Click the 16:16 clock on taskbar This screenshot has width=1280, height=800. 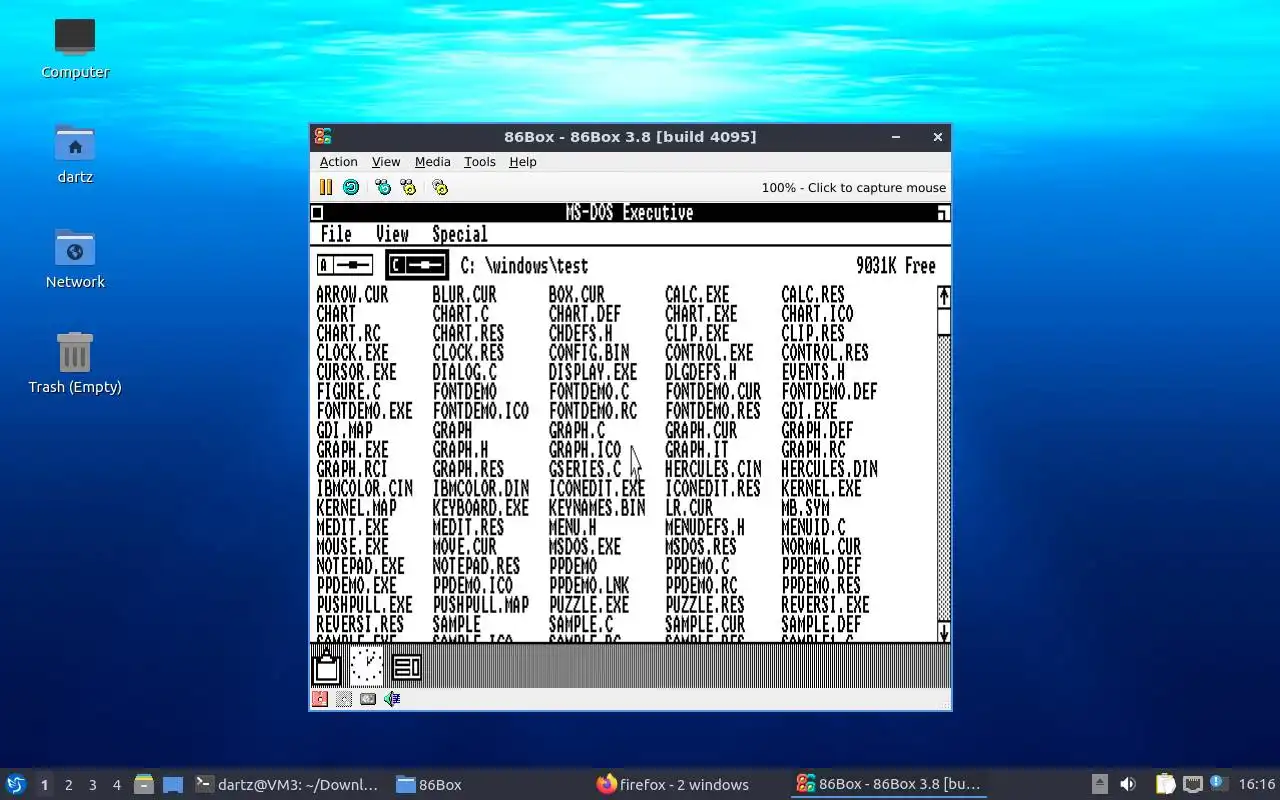click(x=1257, y=785)
